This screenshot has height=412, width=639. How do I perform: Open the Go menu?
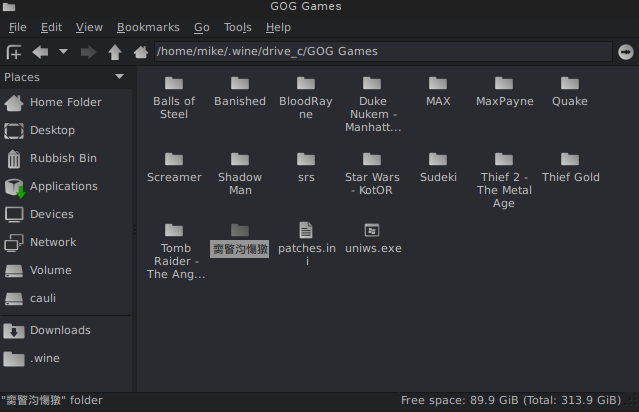(202, 27)
